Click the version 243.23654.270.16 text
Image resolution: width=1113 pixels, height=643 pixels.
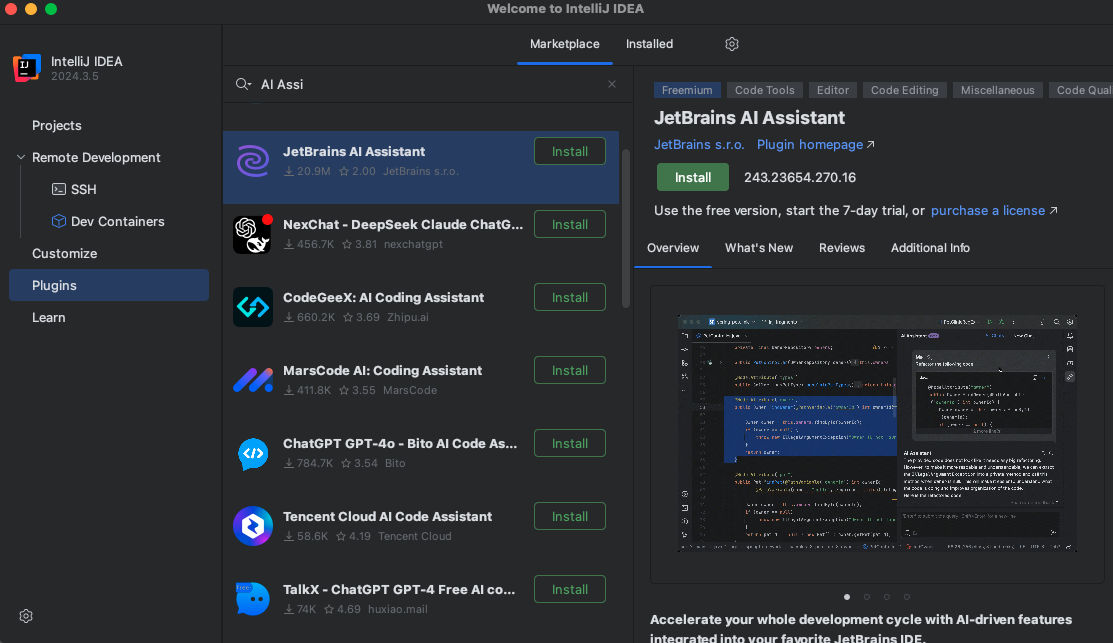(x=800, y=177)
